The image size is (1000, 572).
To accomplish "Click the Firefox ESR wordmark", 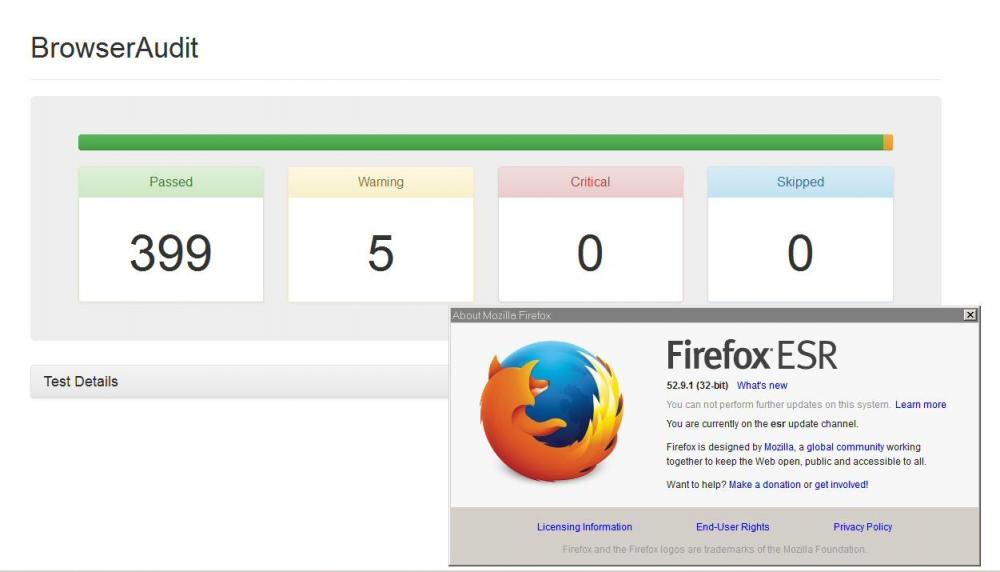I will (751, 356).
